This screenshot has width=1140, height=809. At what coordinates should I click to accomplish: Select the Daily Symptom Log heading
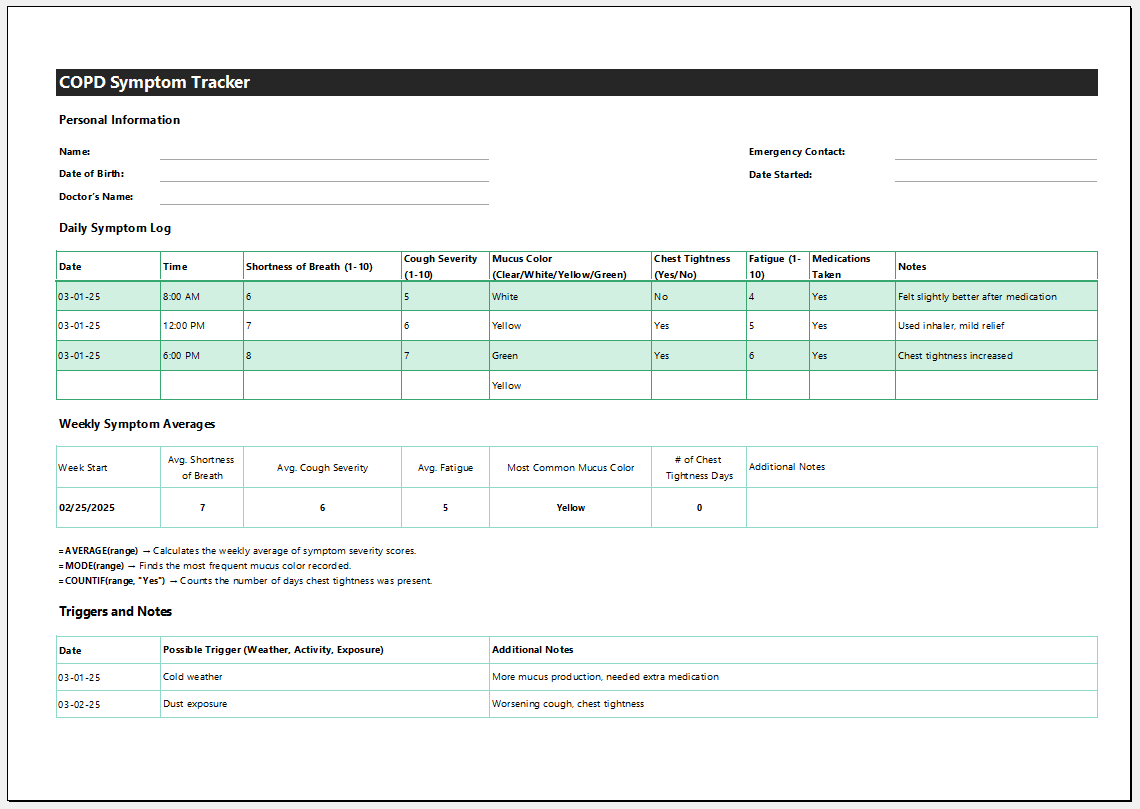(x=115, y=228)
